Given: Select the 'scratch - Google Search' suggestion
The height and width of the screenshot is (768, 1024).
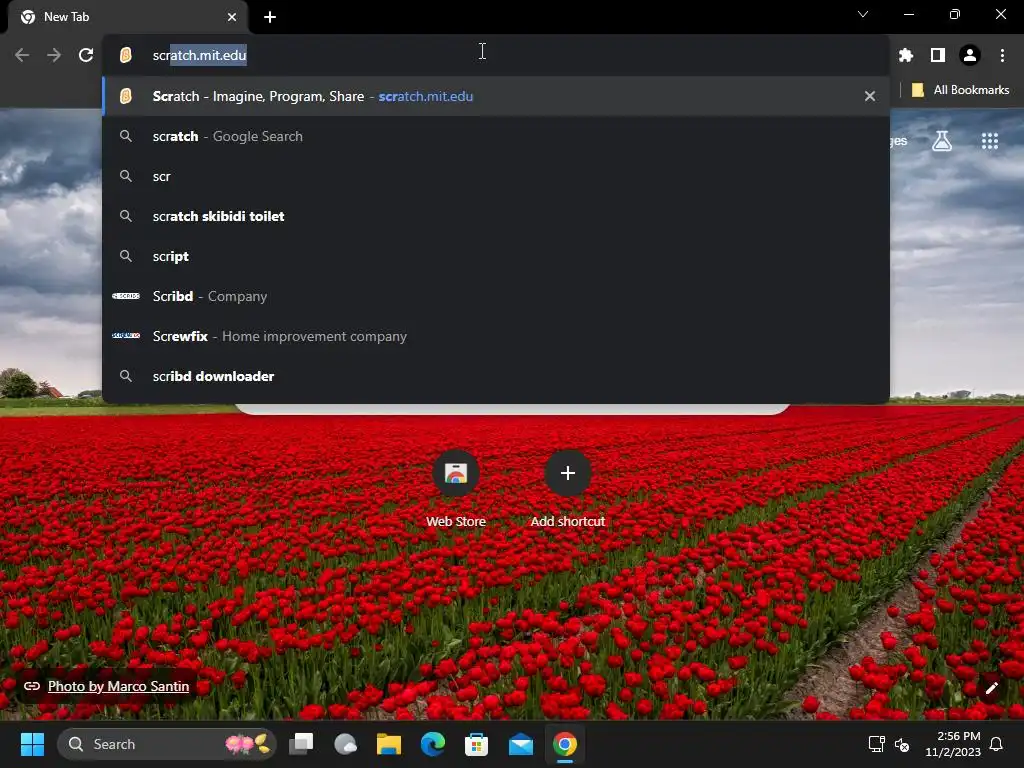Looking at the screenshot, I should 496,136.
